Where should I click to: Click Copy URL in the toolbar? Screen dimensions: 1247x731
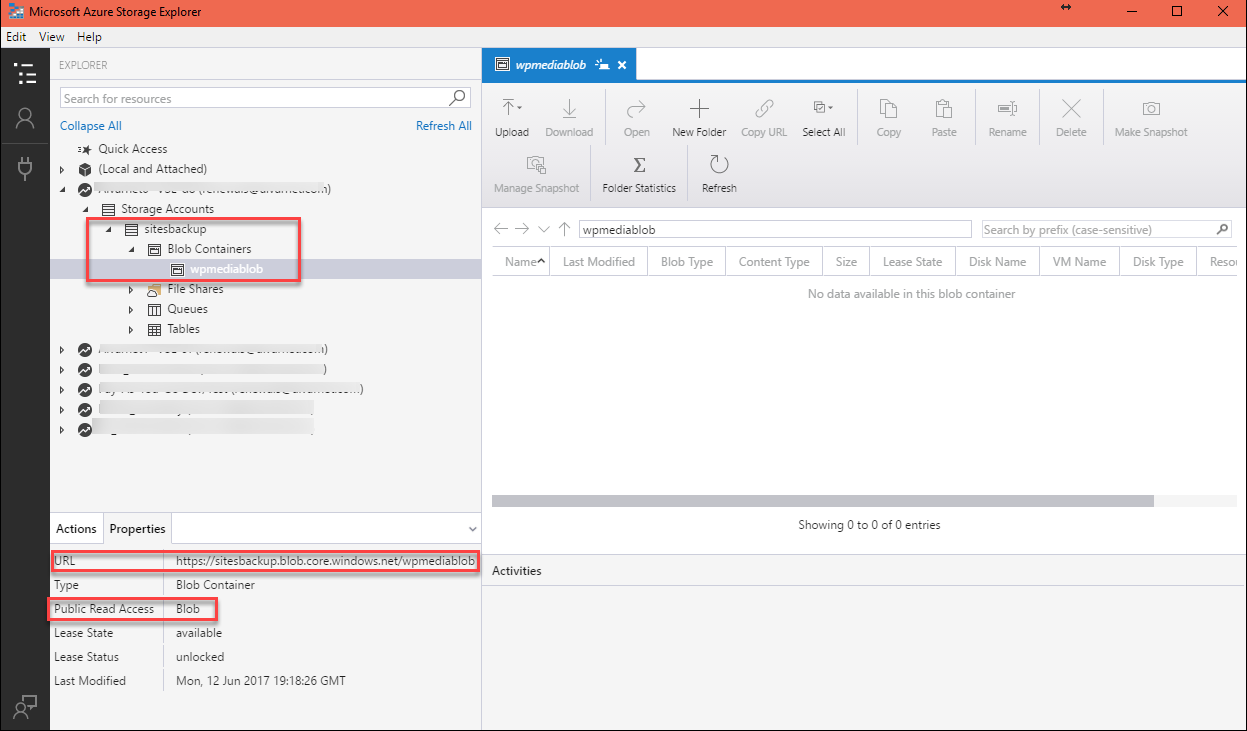click(x=764, y=118)
